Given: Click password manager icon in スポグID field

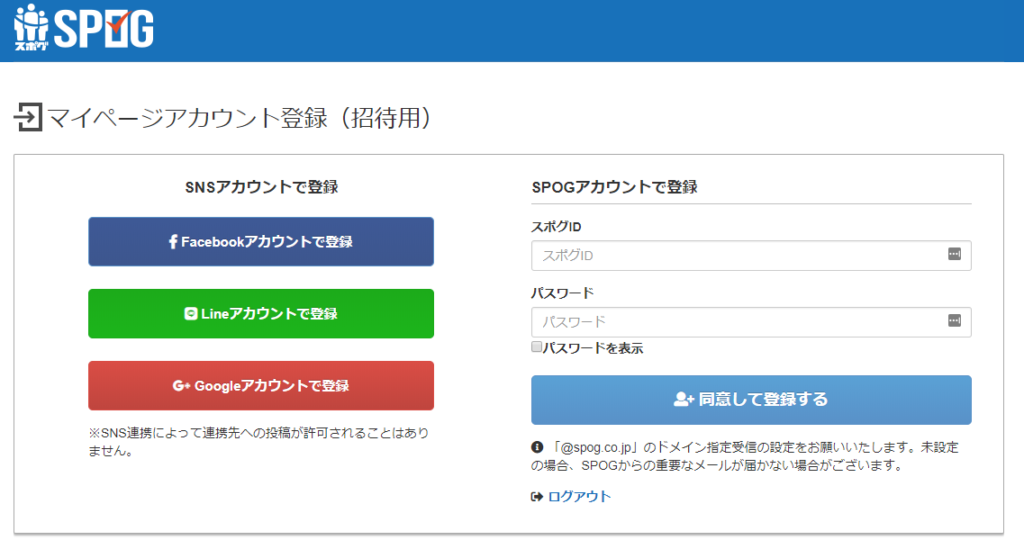Looking at the screenshot, I should [x=954, y=254].
